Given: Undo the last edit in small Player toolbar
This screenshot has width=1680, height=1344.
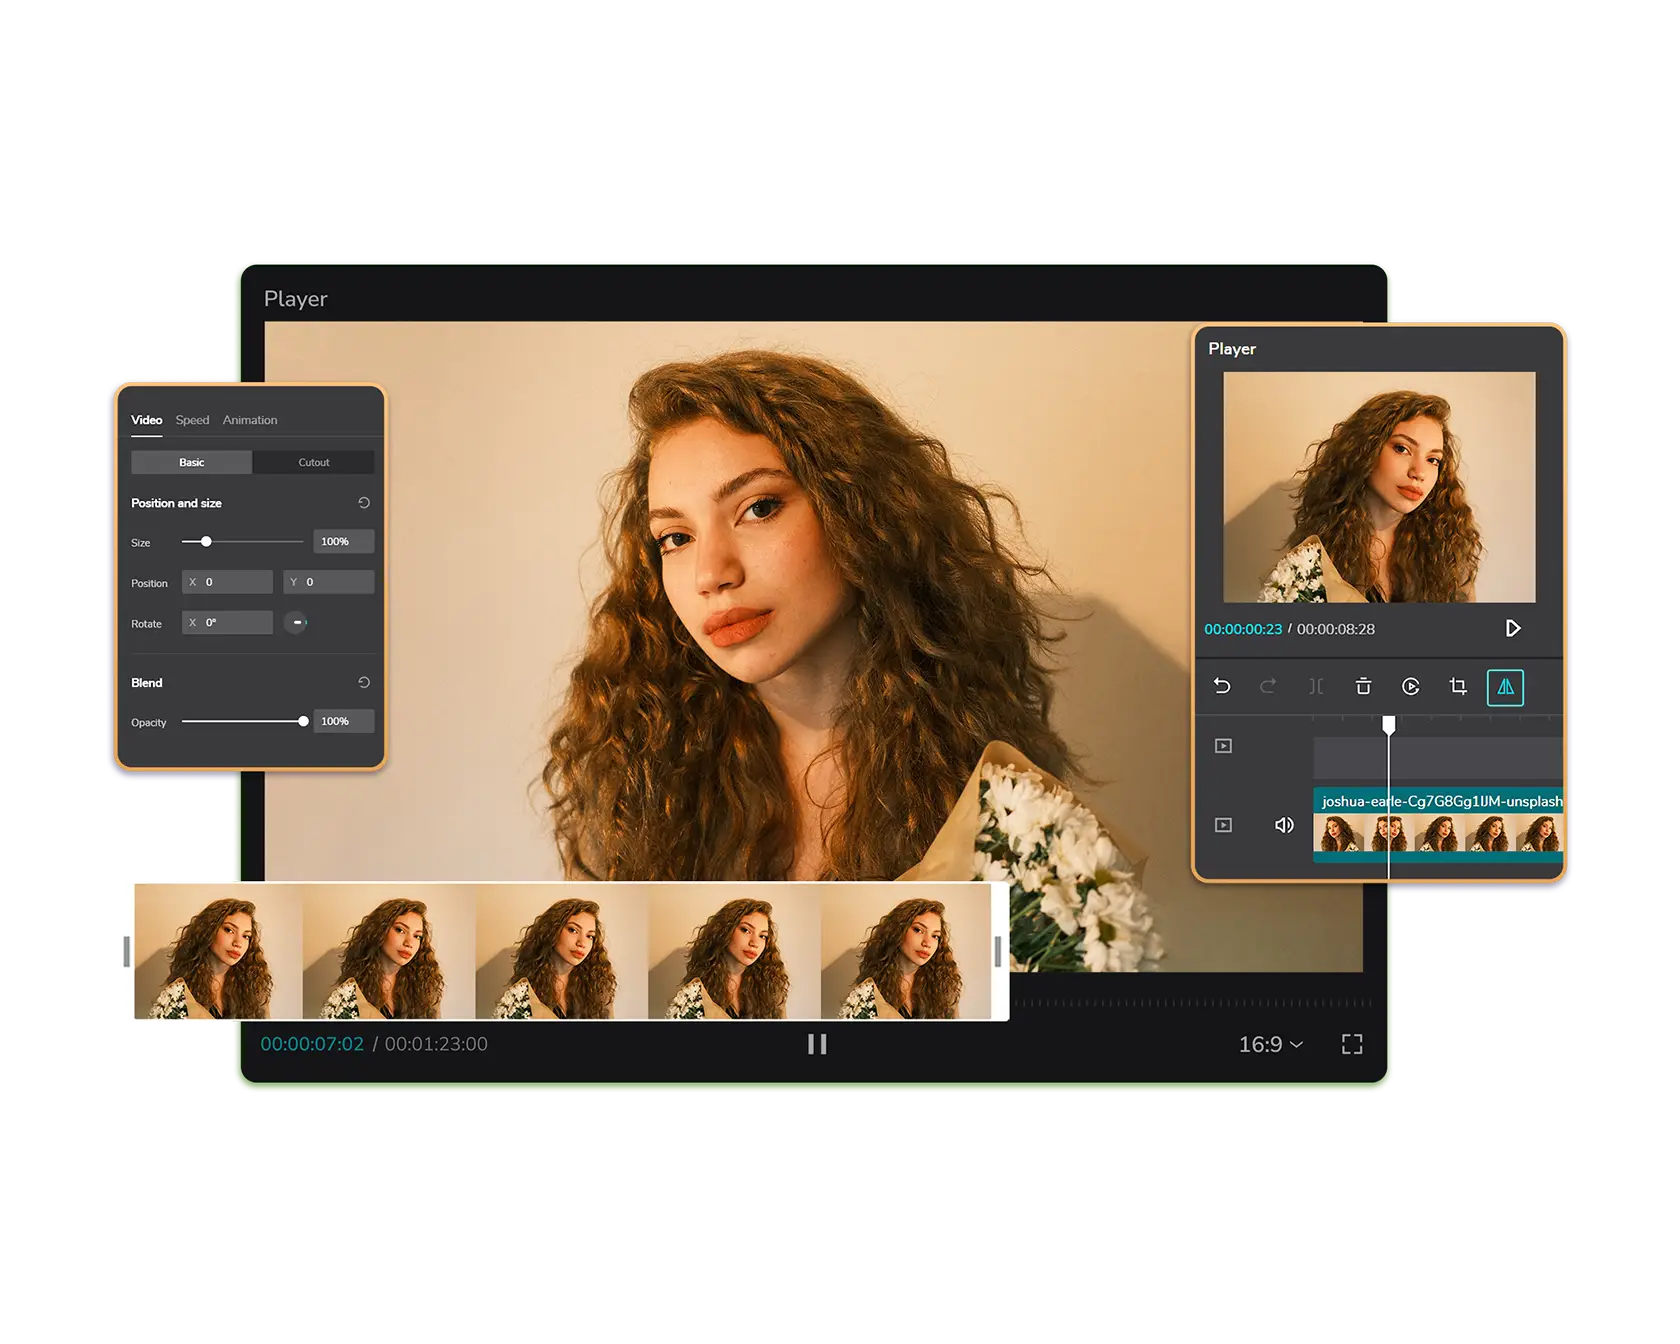Looking at the screenshot, I should [x=1222, y=686].
